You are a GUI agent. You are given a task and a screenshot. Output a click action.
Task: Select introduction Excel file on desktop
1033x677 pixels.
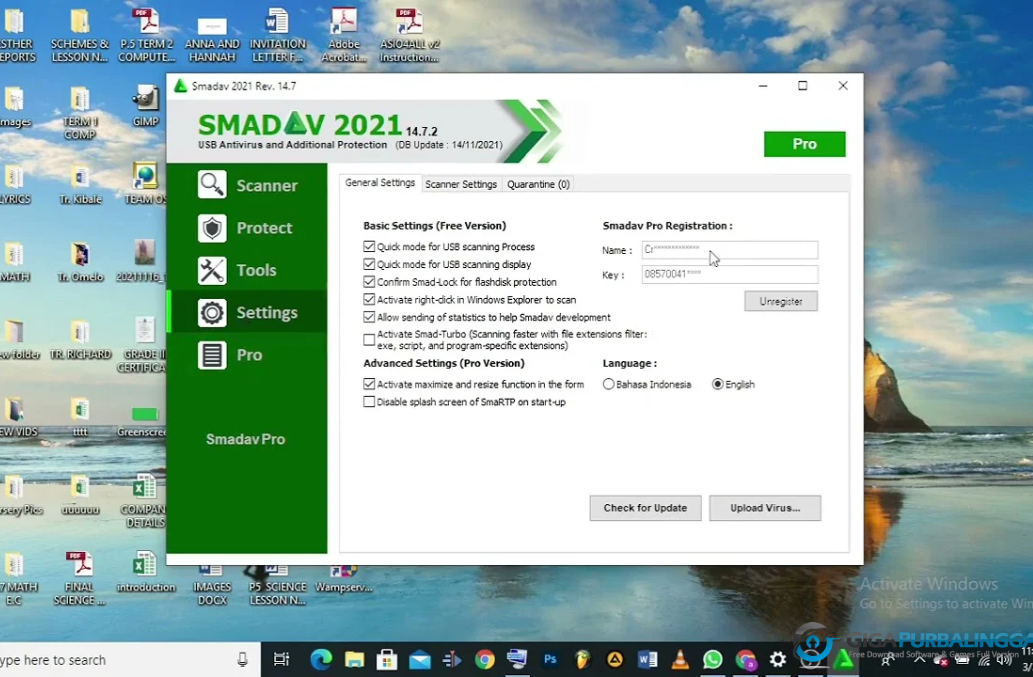point(145,572)
